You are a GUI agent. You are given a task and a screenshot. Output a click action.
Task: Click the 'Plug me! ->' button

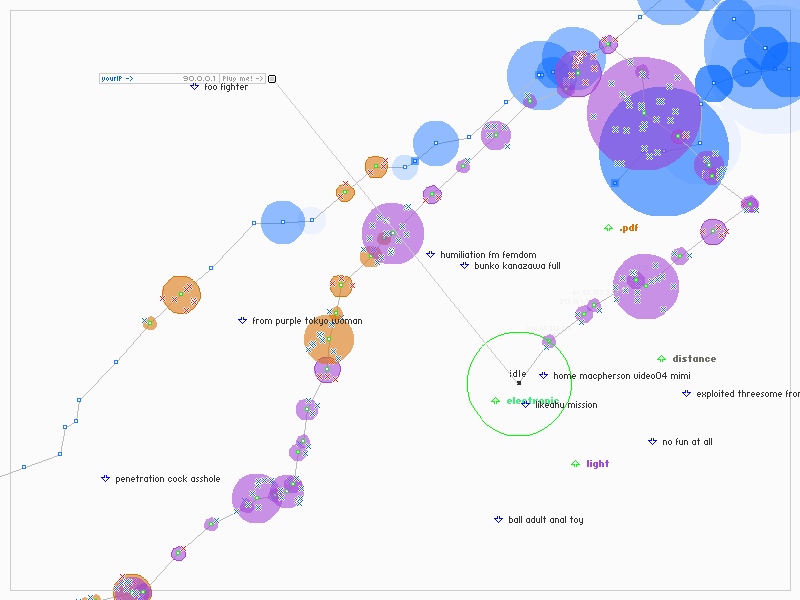click(244, 78)
